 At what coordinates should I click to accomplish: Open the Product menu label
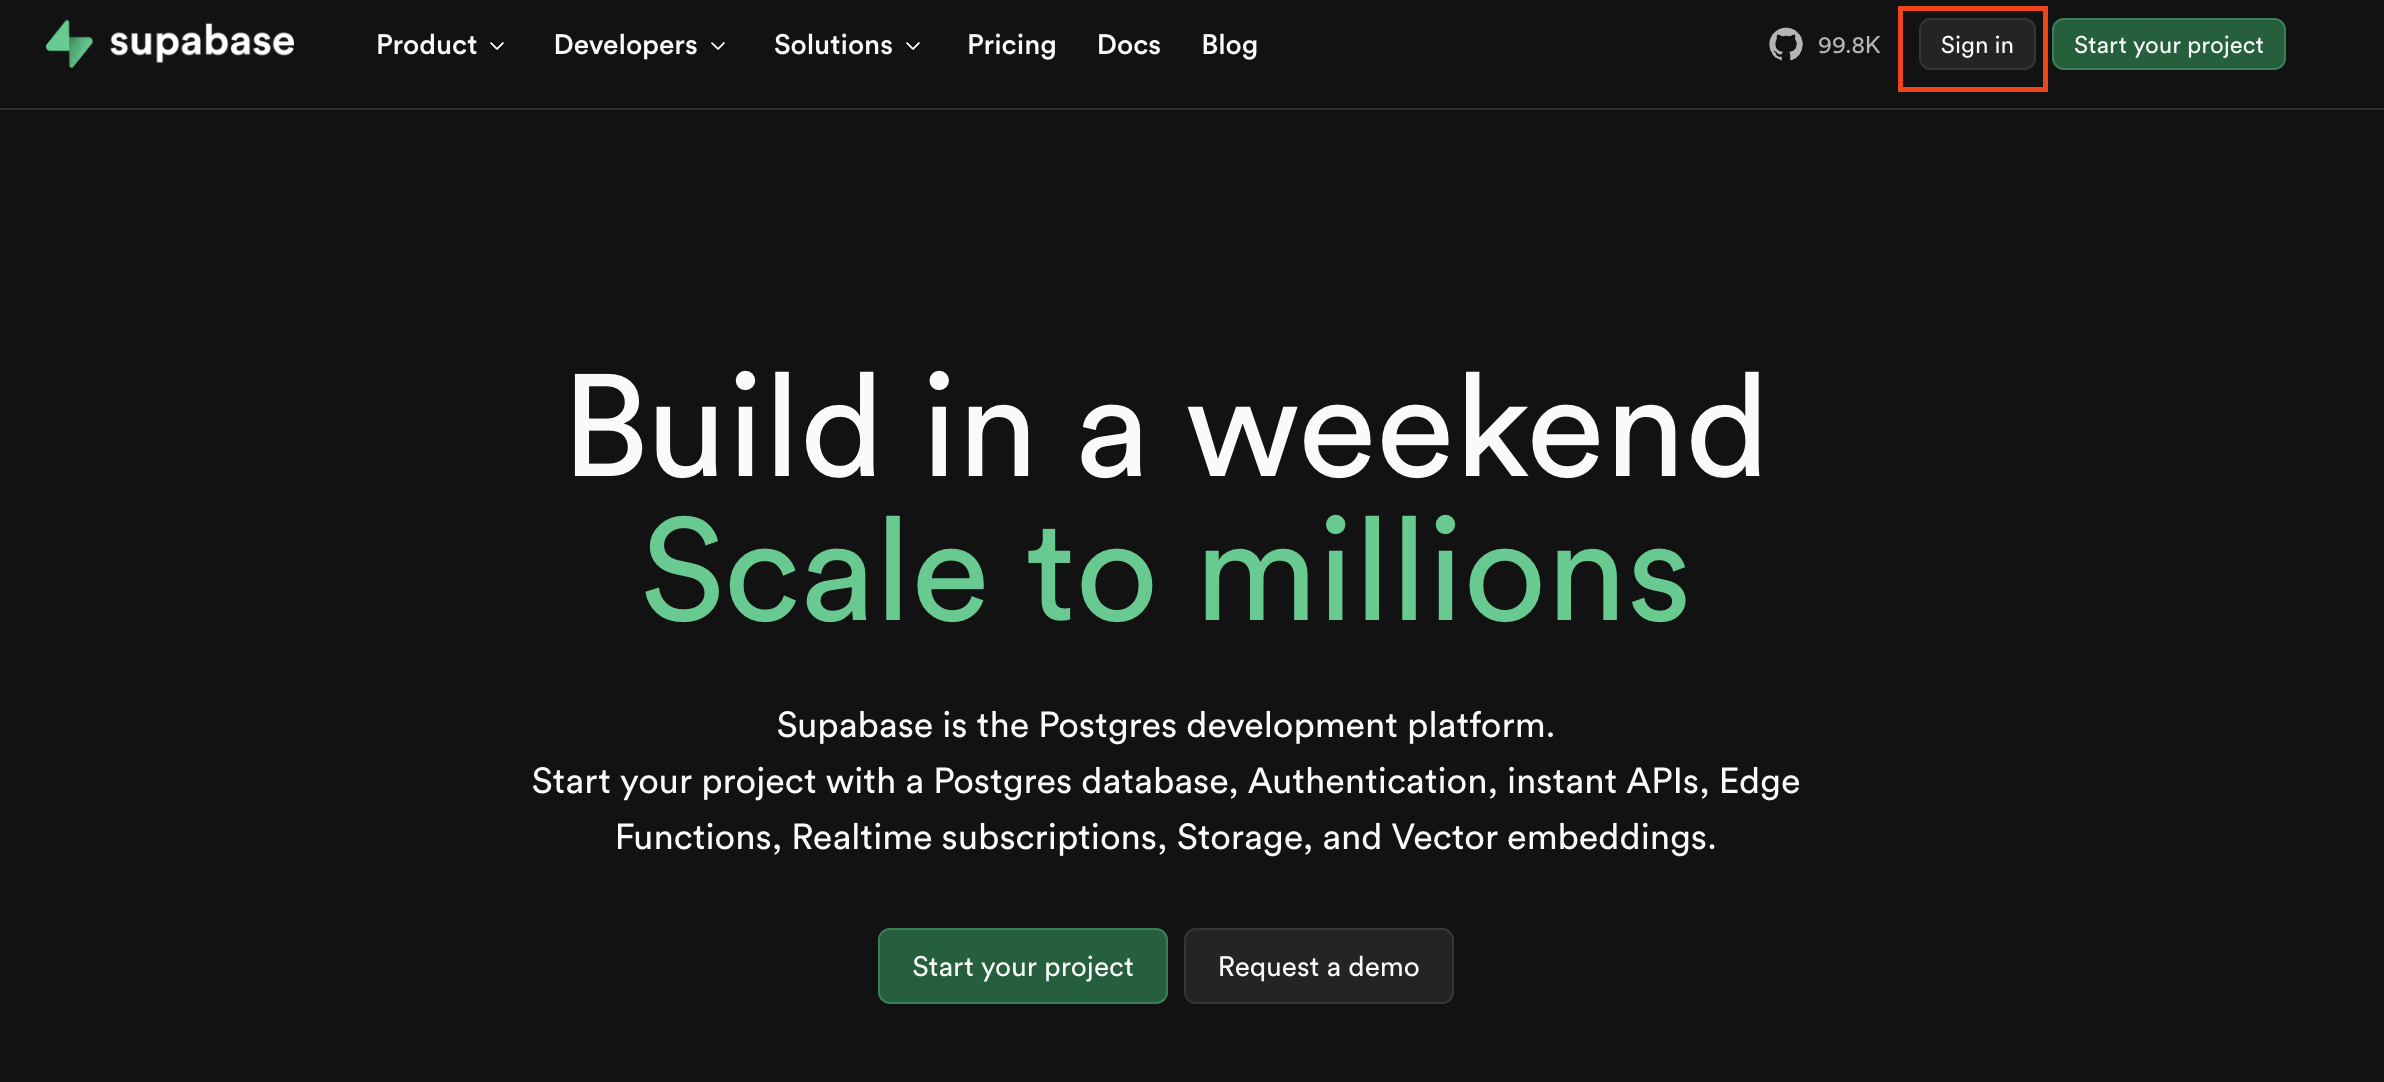click(426, 45)
